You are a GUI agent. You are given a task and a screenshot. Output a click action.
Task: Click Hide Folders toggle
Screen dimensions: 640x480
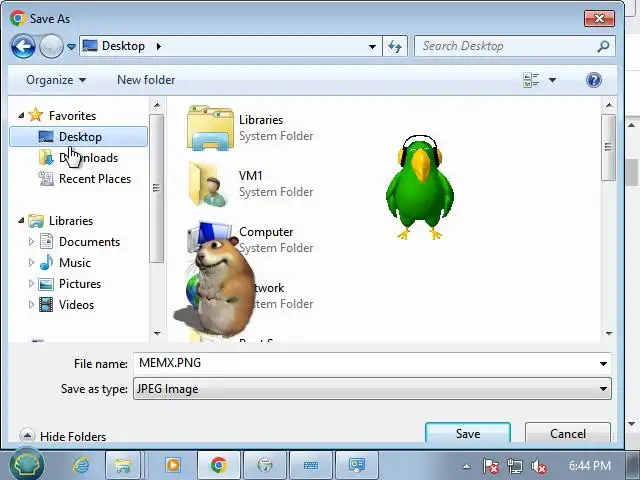tap(63, 436)
